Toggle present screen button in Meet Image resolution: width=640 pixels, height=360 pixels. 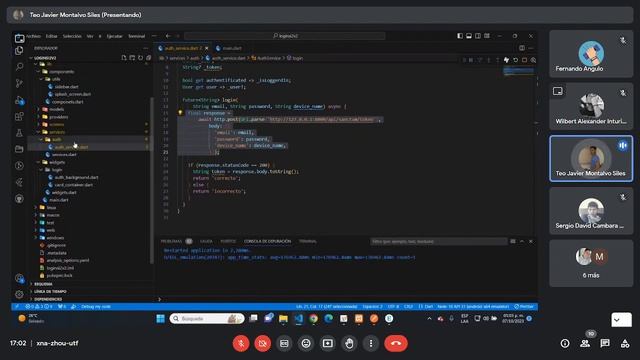click(327, 344)
